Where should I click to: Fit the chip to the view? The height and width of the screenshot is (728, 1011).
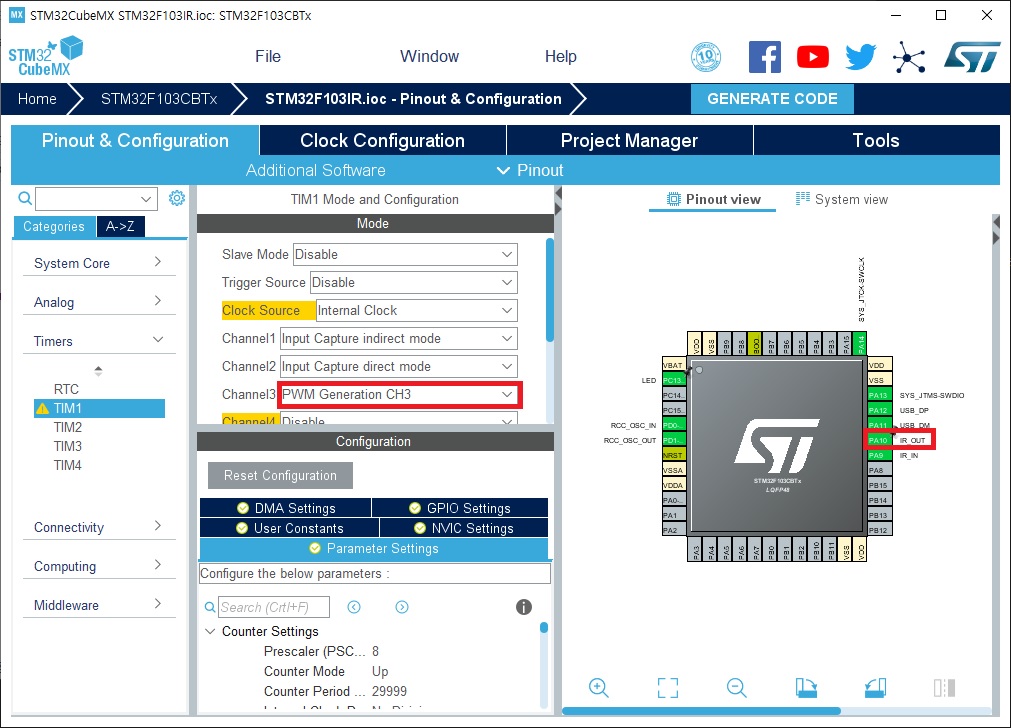click(x=667, y=687)
